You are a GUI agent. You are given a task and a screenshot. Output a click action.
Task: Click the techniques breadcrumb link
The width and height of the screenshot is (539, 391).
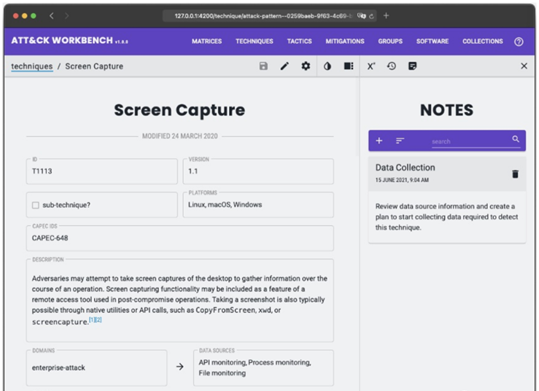[32, 66]
